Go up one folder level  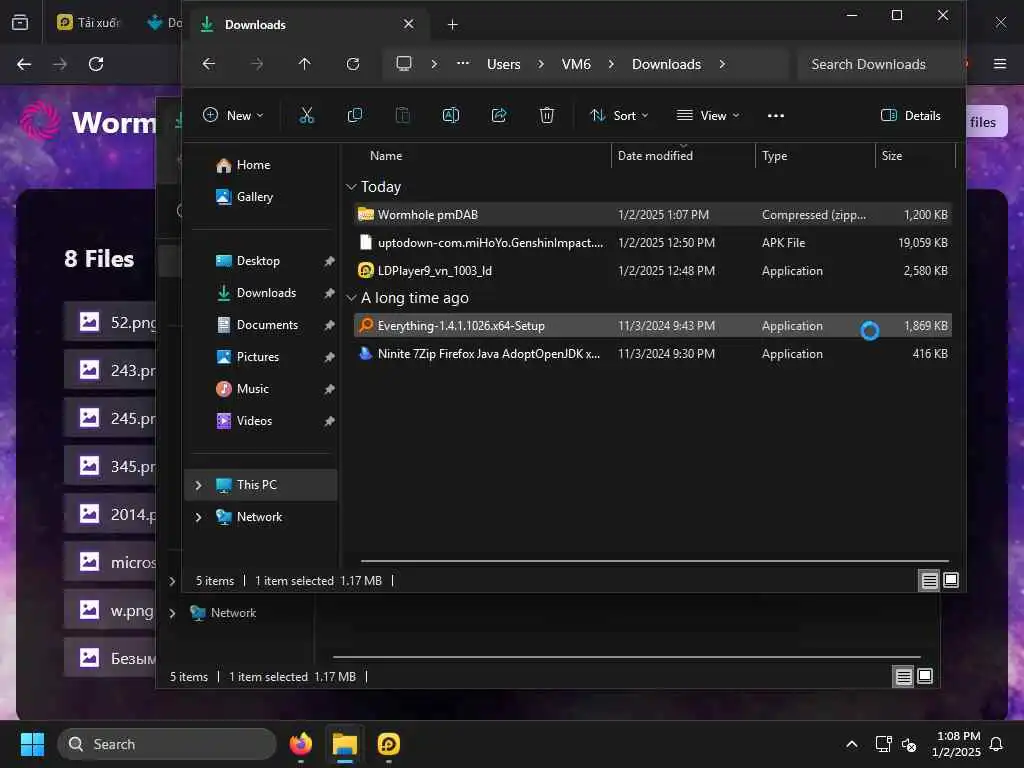(x=304, y=64)
